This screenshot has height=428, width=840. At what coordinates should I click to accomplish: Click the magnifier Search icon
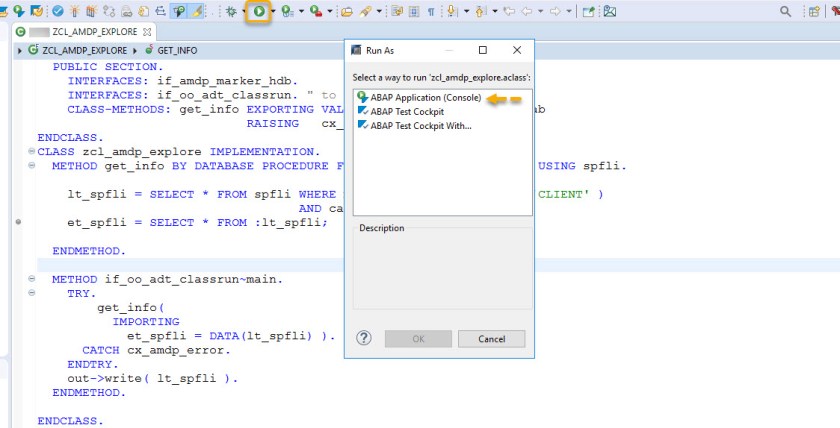click(x=786, y=12)
